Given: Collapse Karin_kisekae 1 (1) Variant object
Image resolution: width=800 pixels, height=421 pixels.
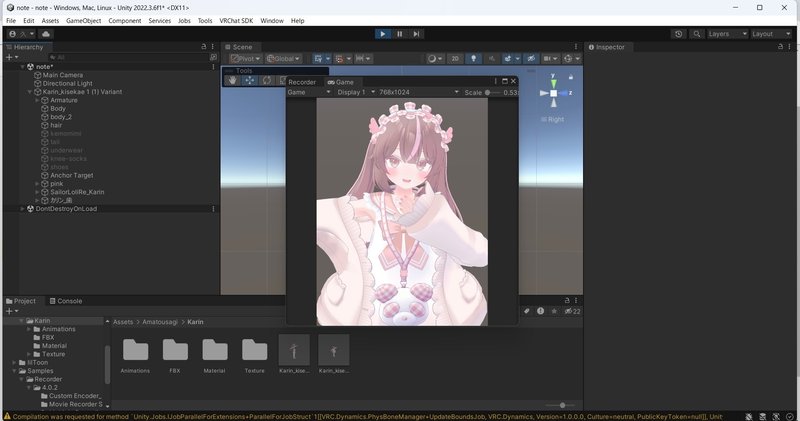Looking at the screenshot, I should (x=30, y=92).
